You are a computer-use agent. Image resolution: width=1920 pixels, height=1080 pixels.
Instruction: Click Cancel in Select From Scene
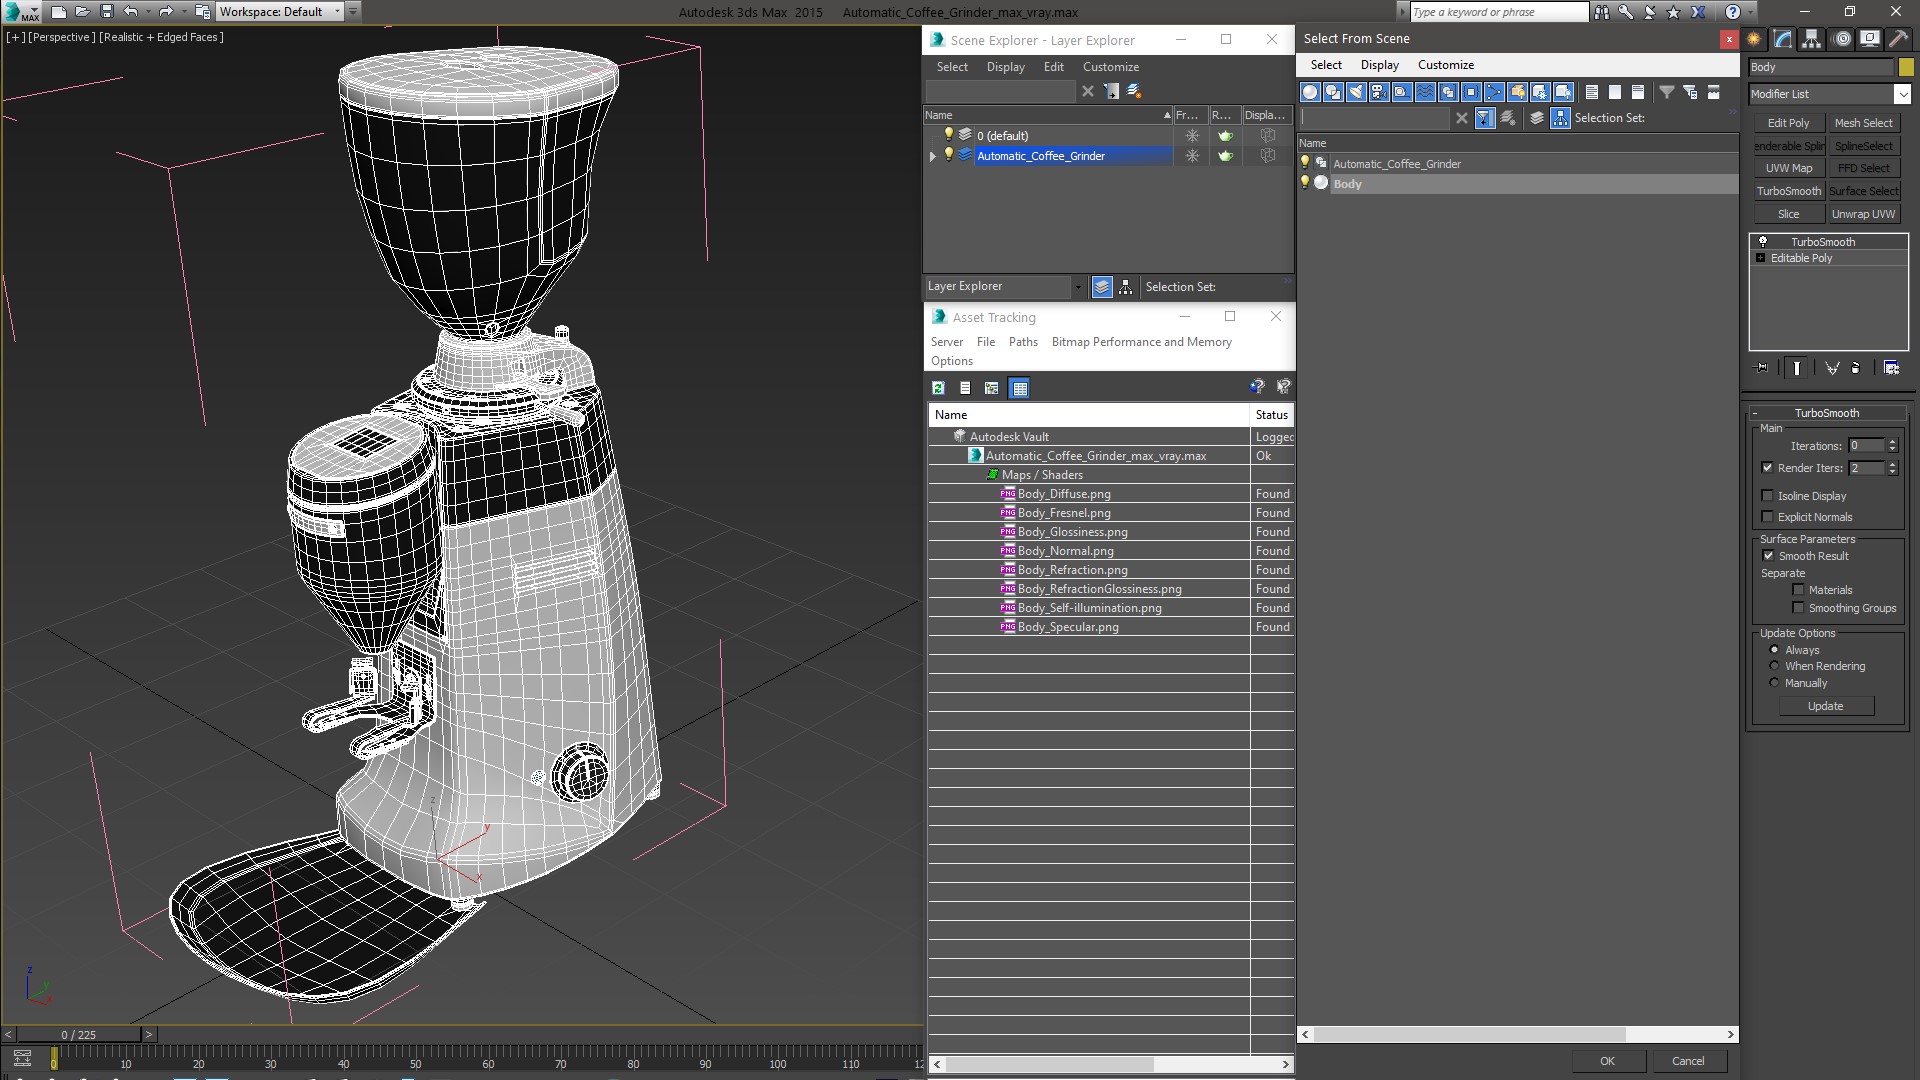click(1688, 1061)
